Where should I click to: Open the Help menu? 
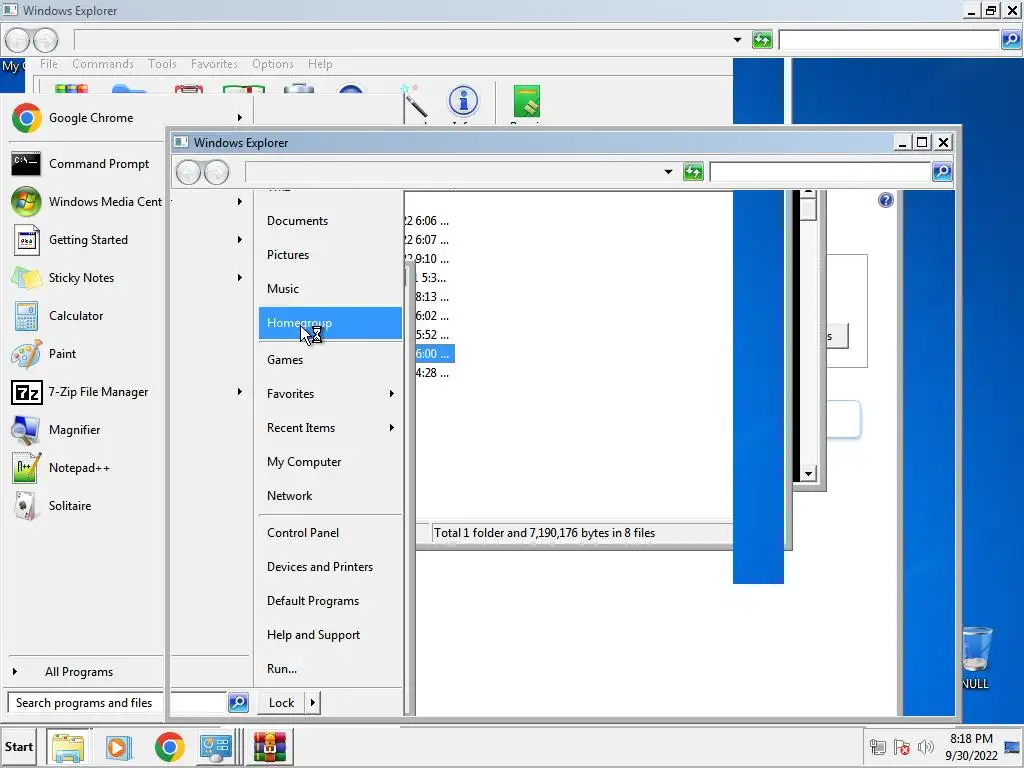[320, 64]
